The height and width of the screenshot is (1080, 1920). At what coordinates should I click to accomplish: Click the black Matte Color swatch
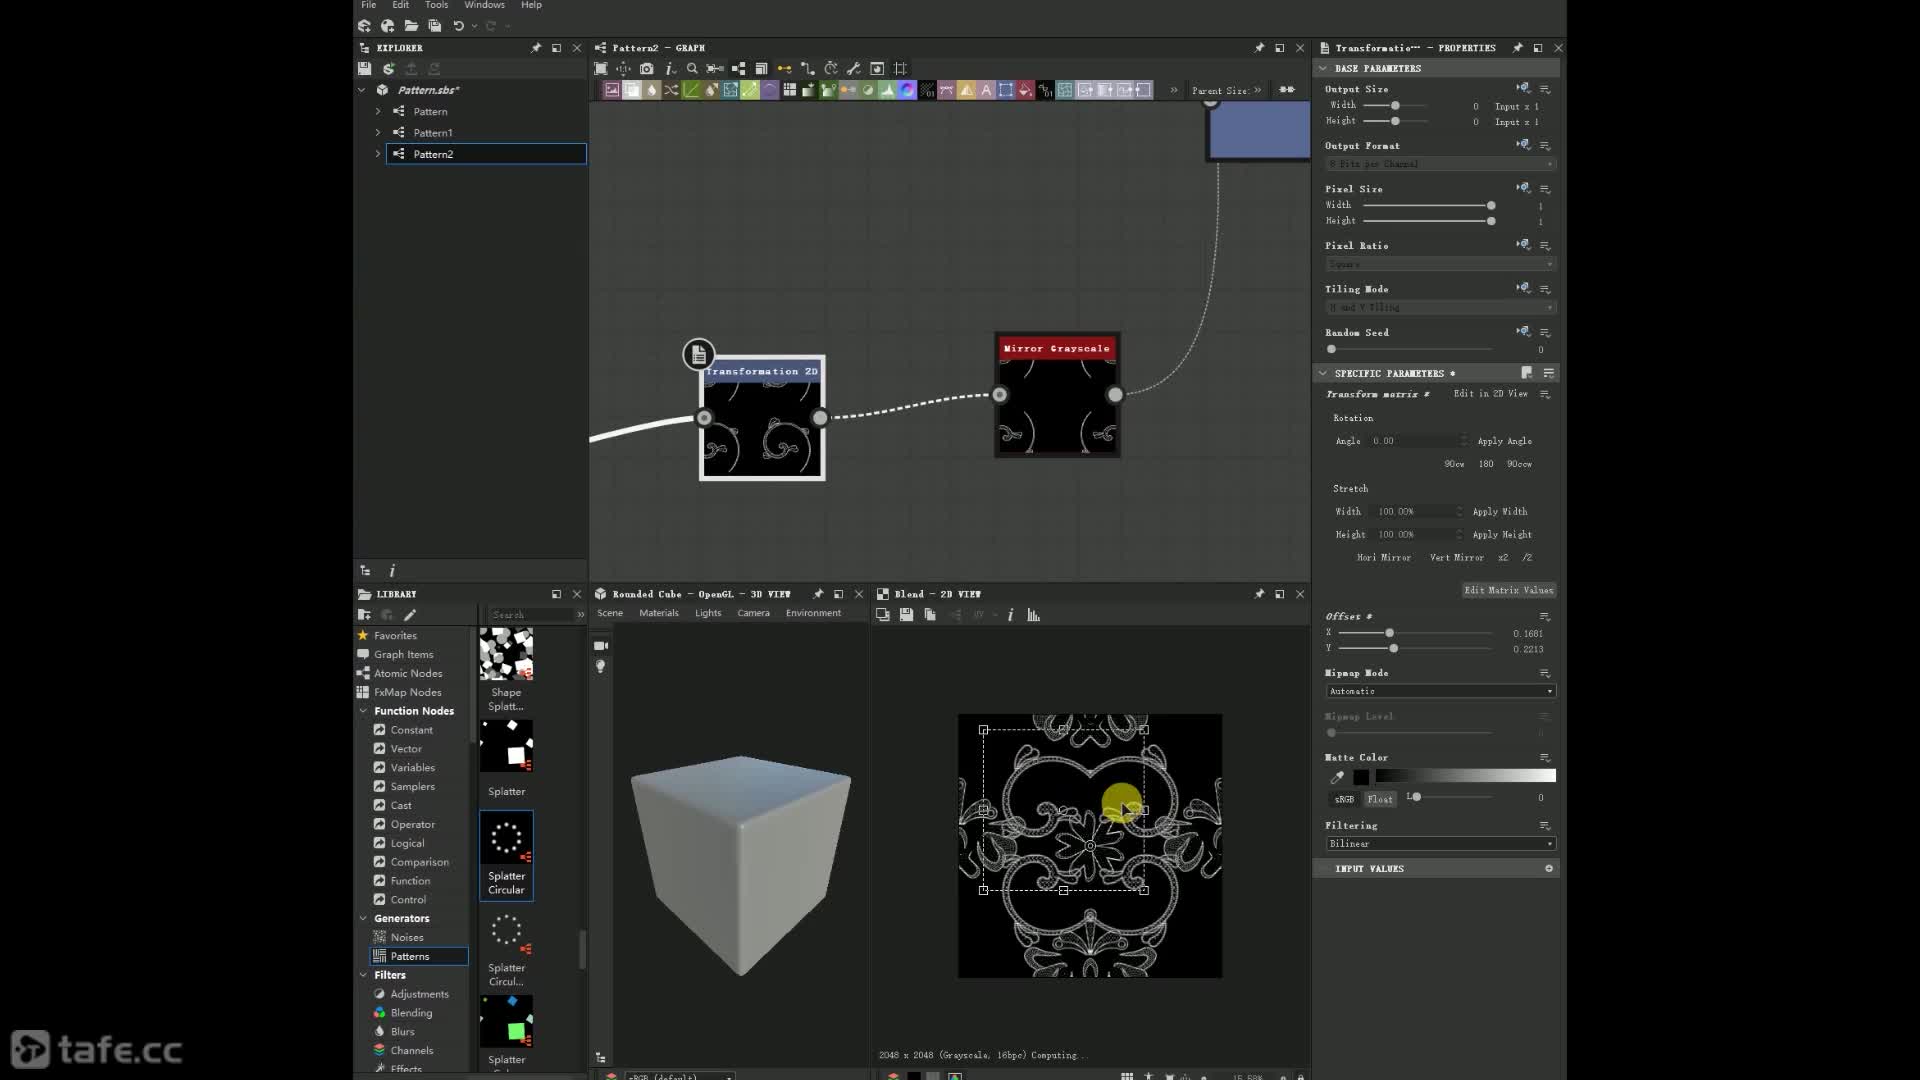click(1361, 777)
